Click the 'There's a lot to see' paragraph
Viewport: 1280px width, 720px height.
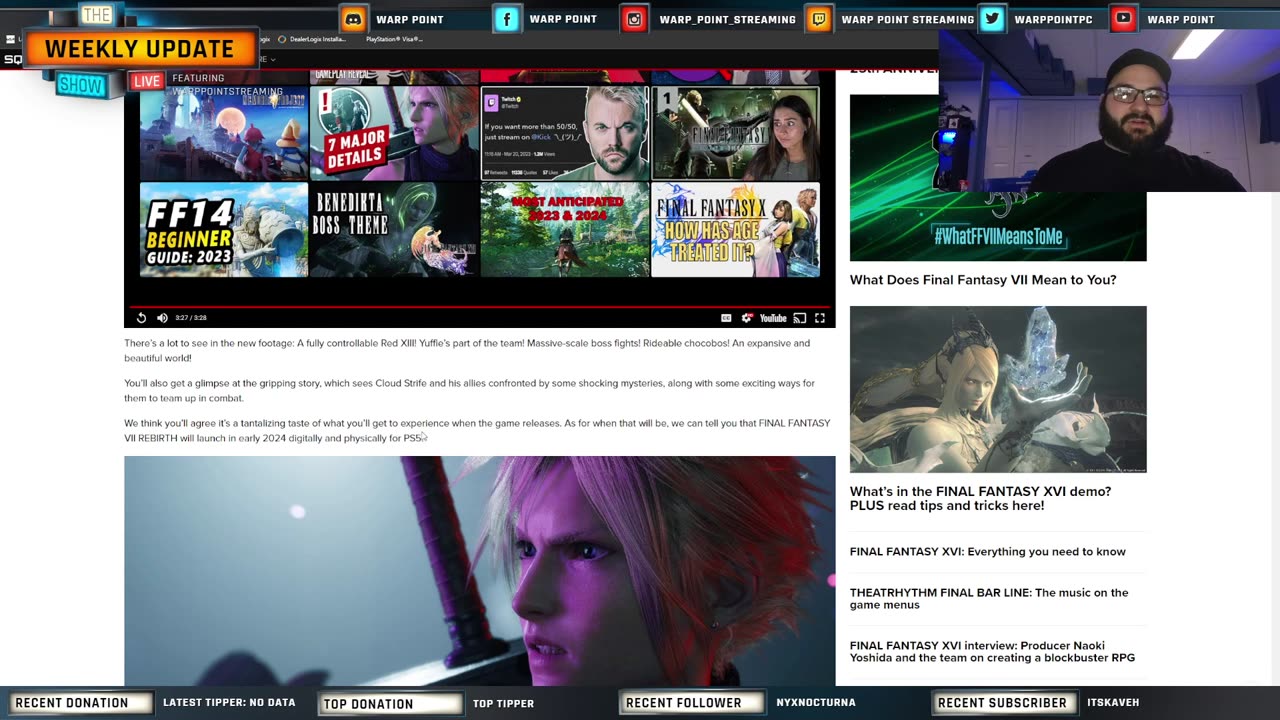click(467, 350)
